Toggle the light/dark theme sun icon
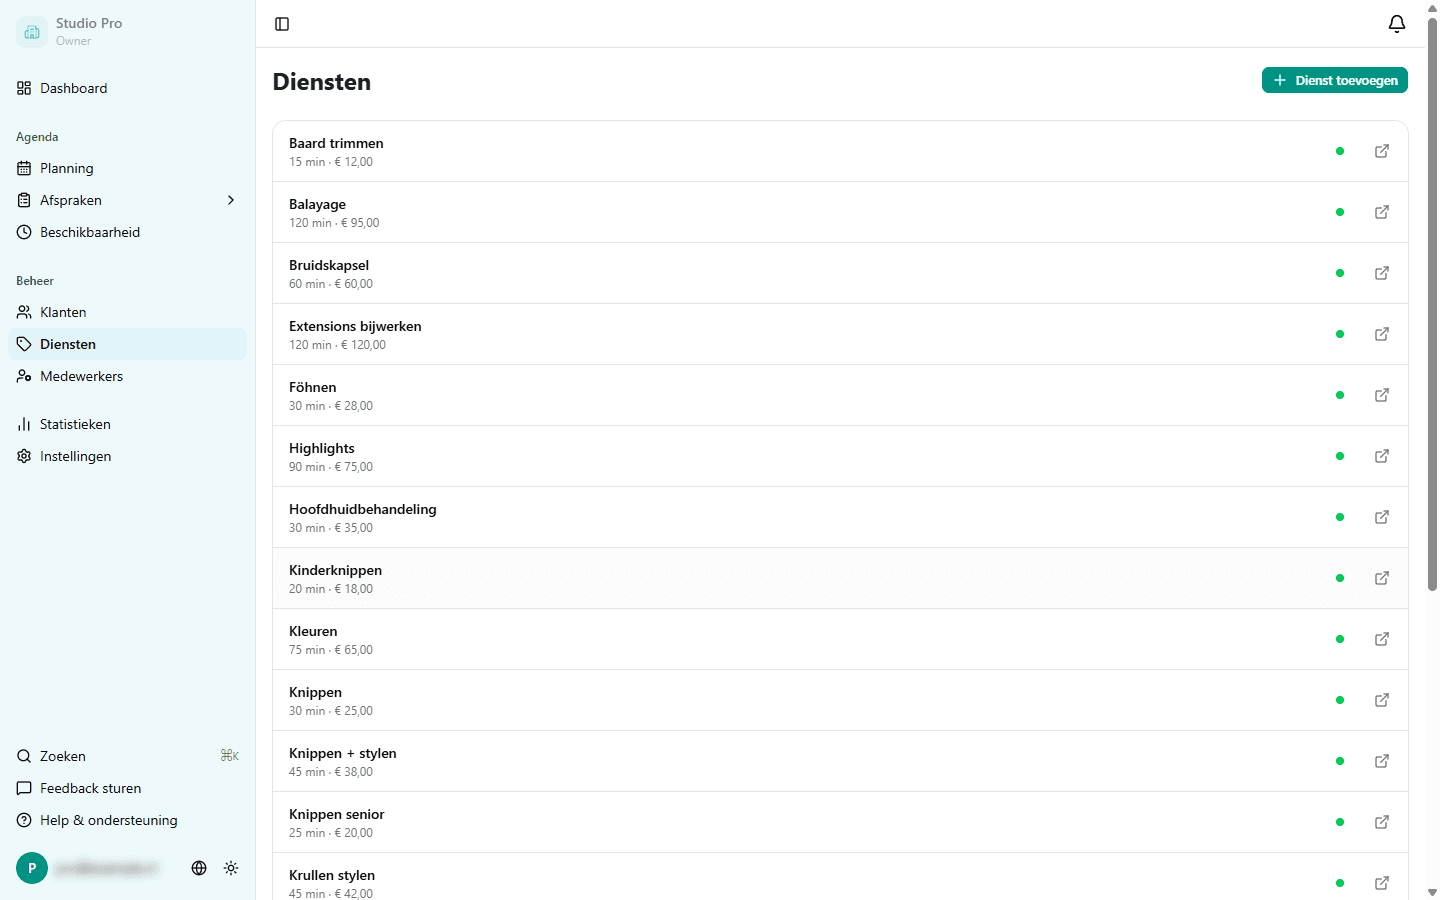This screenshot has width=1440, height=900. pos(231,868)
